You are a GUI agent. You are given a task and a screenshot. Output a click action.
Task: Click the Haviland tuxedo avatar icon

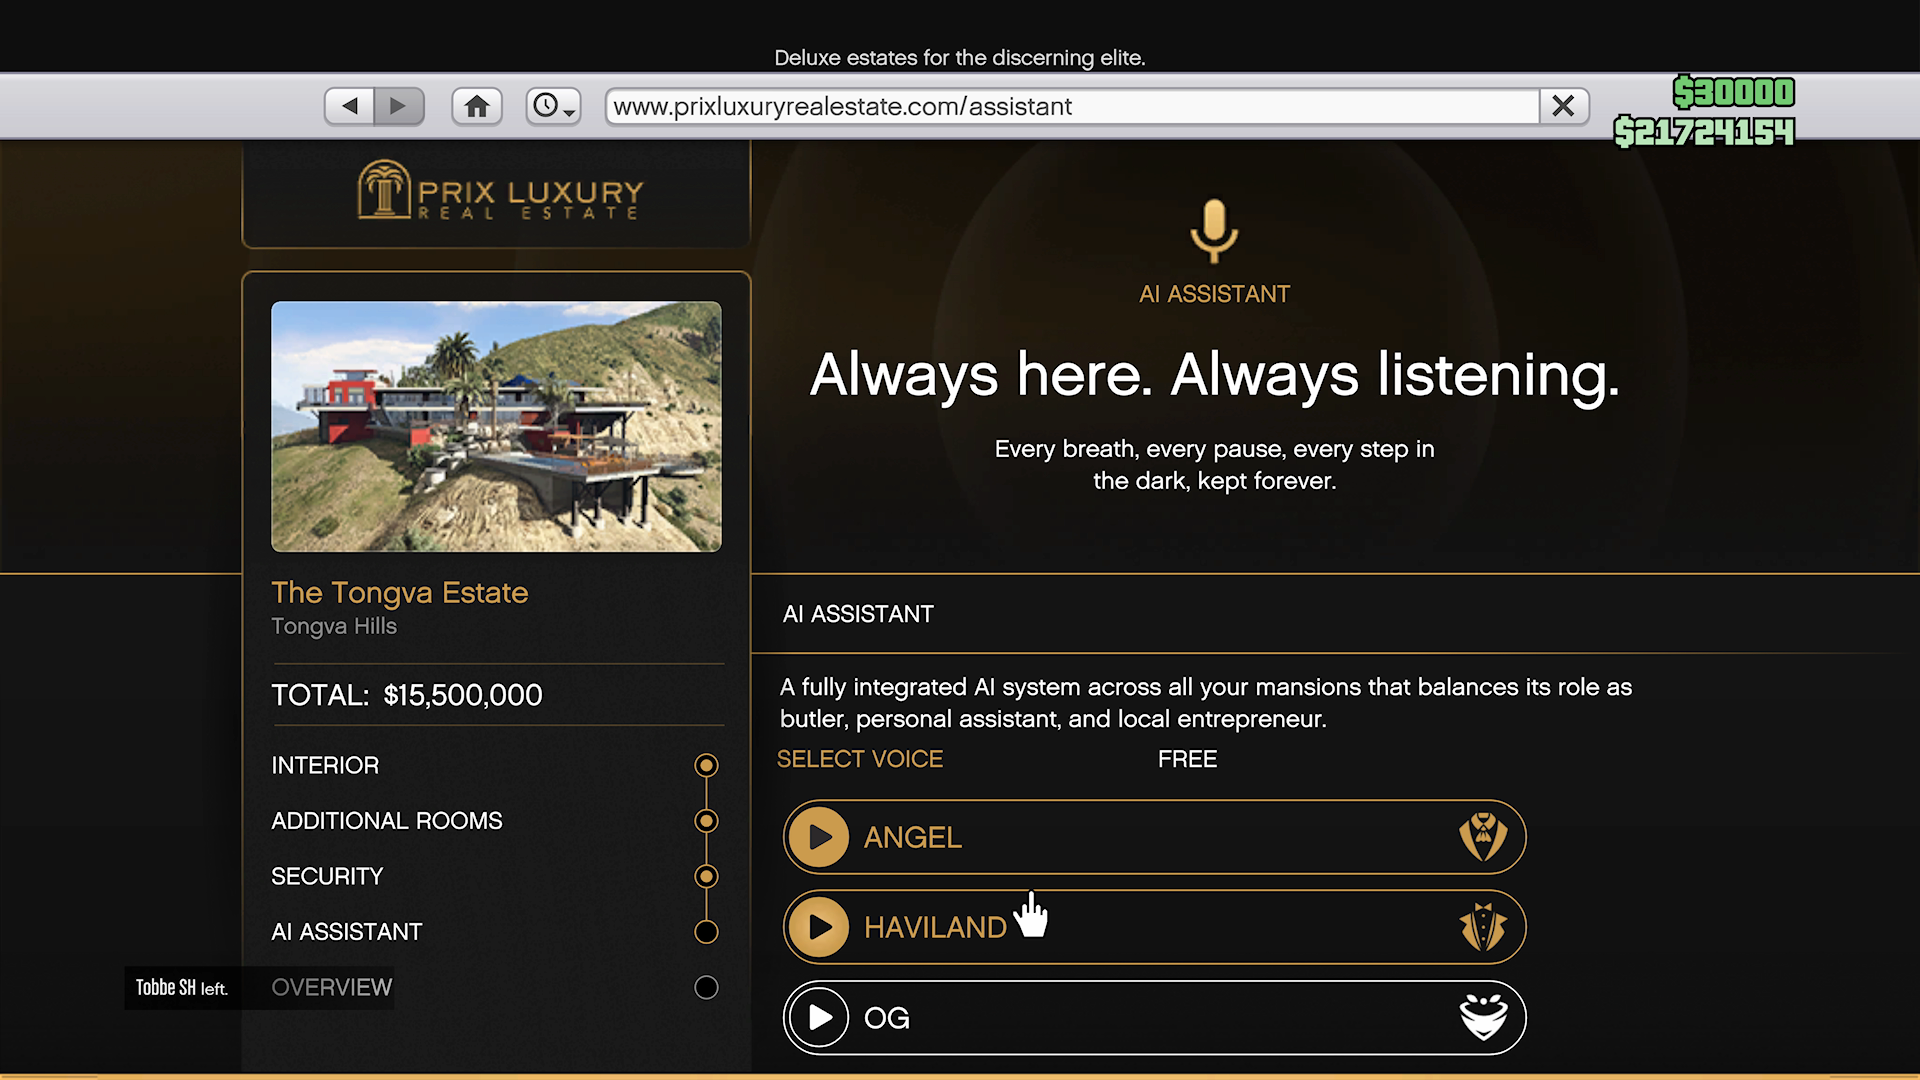[1482, 927]
